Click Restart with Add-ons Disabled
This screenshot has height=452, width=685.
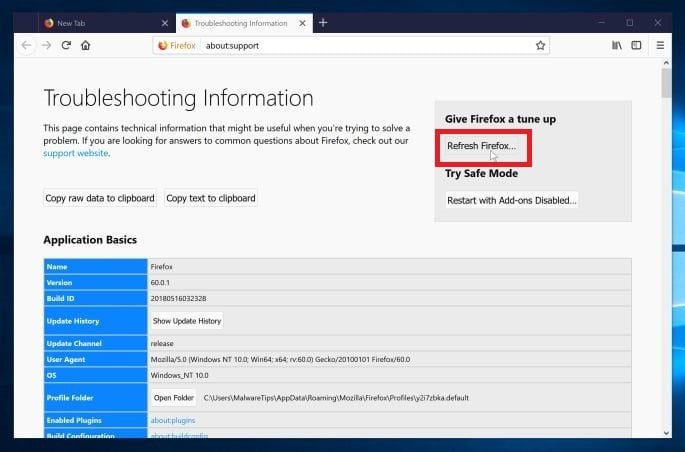tap(511, 200)
